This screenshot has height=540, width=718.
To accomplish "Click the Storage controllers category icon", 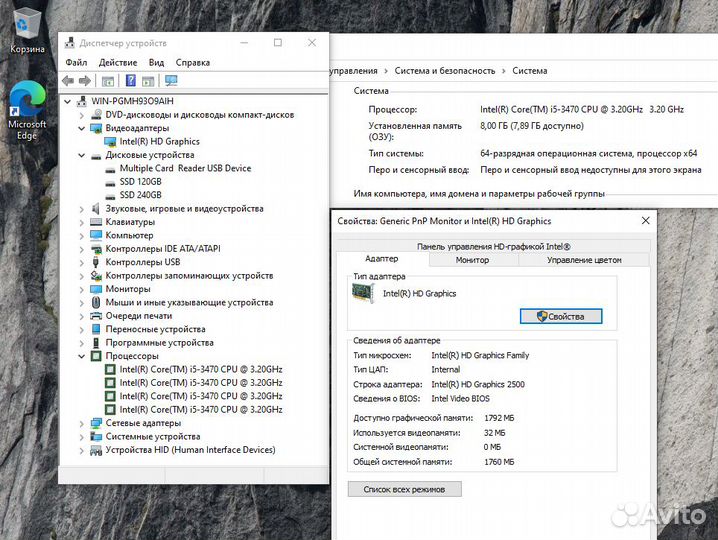I will click(x=96, y=276).
